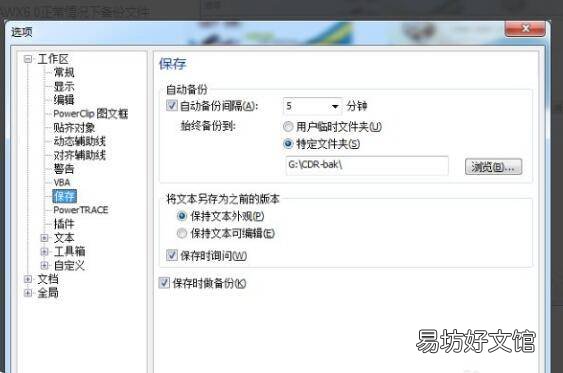Select the 工具箱 tree label
This screenshot has height=373, width=563.
click(69, 252)
